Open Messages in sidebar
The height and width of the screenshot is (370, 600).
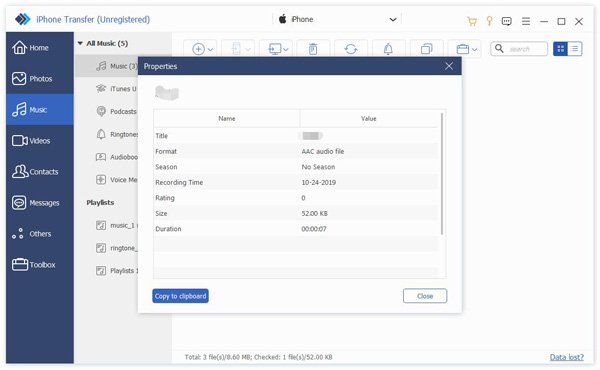pyautogui.click(x=39, y=203)
